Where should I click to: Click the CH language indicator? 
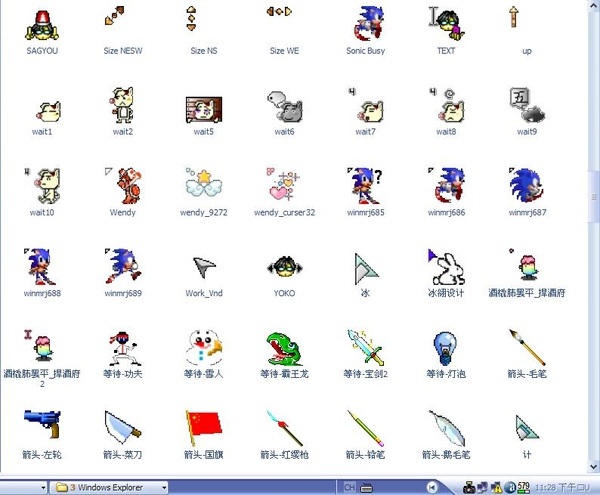(349, 488)
